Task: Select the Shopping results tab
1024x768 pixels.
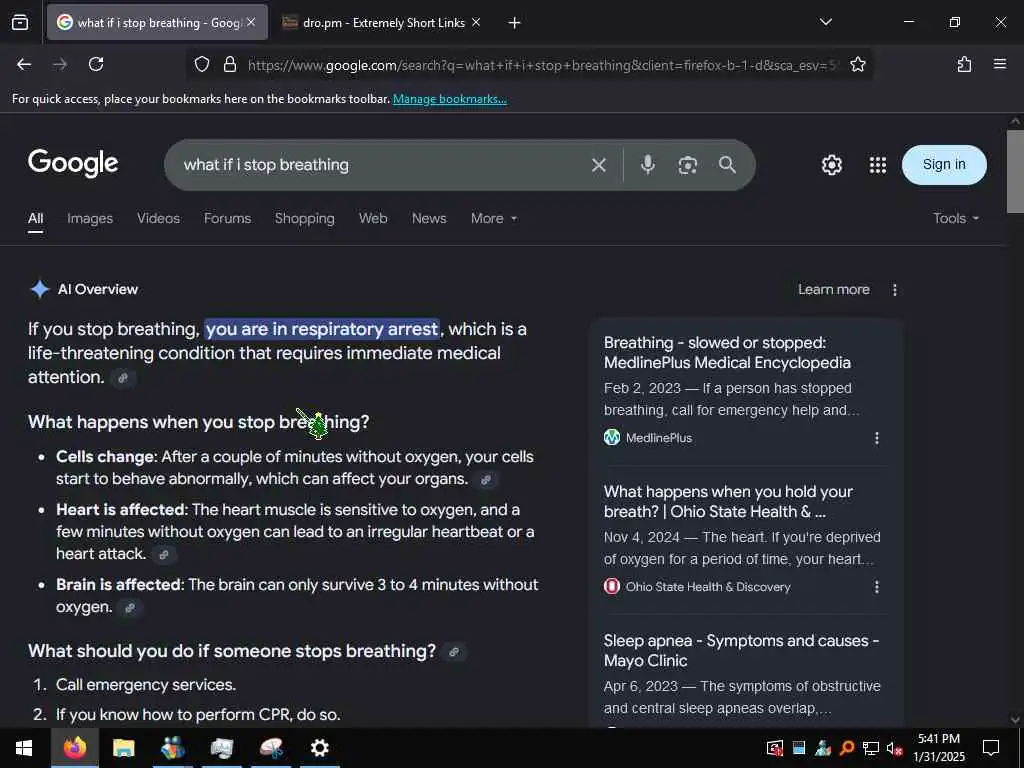Action: point(304,218)
